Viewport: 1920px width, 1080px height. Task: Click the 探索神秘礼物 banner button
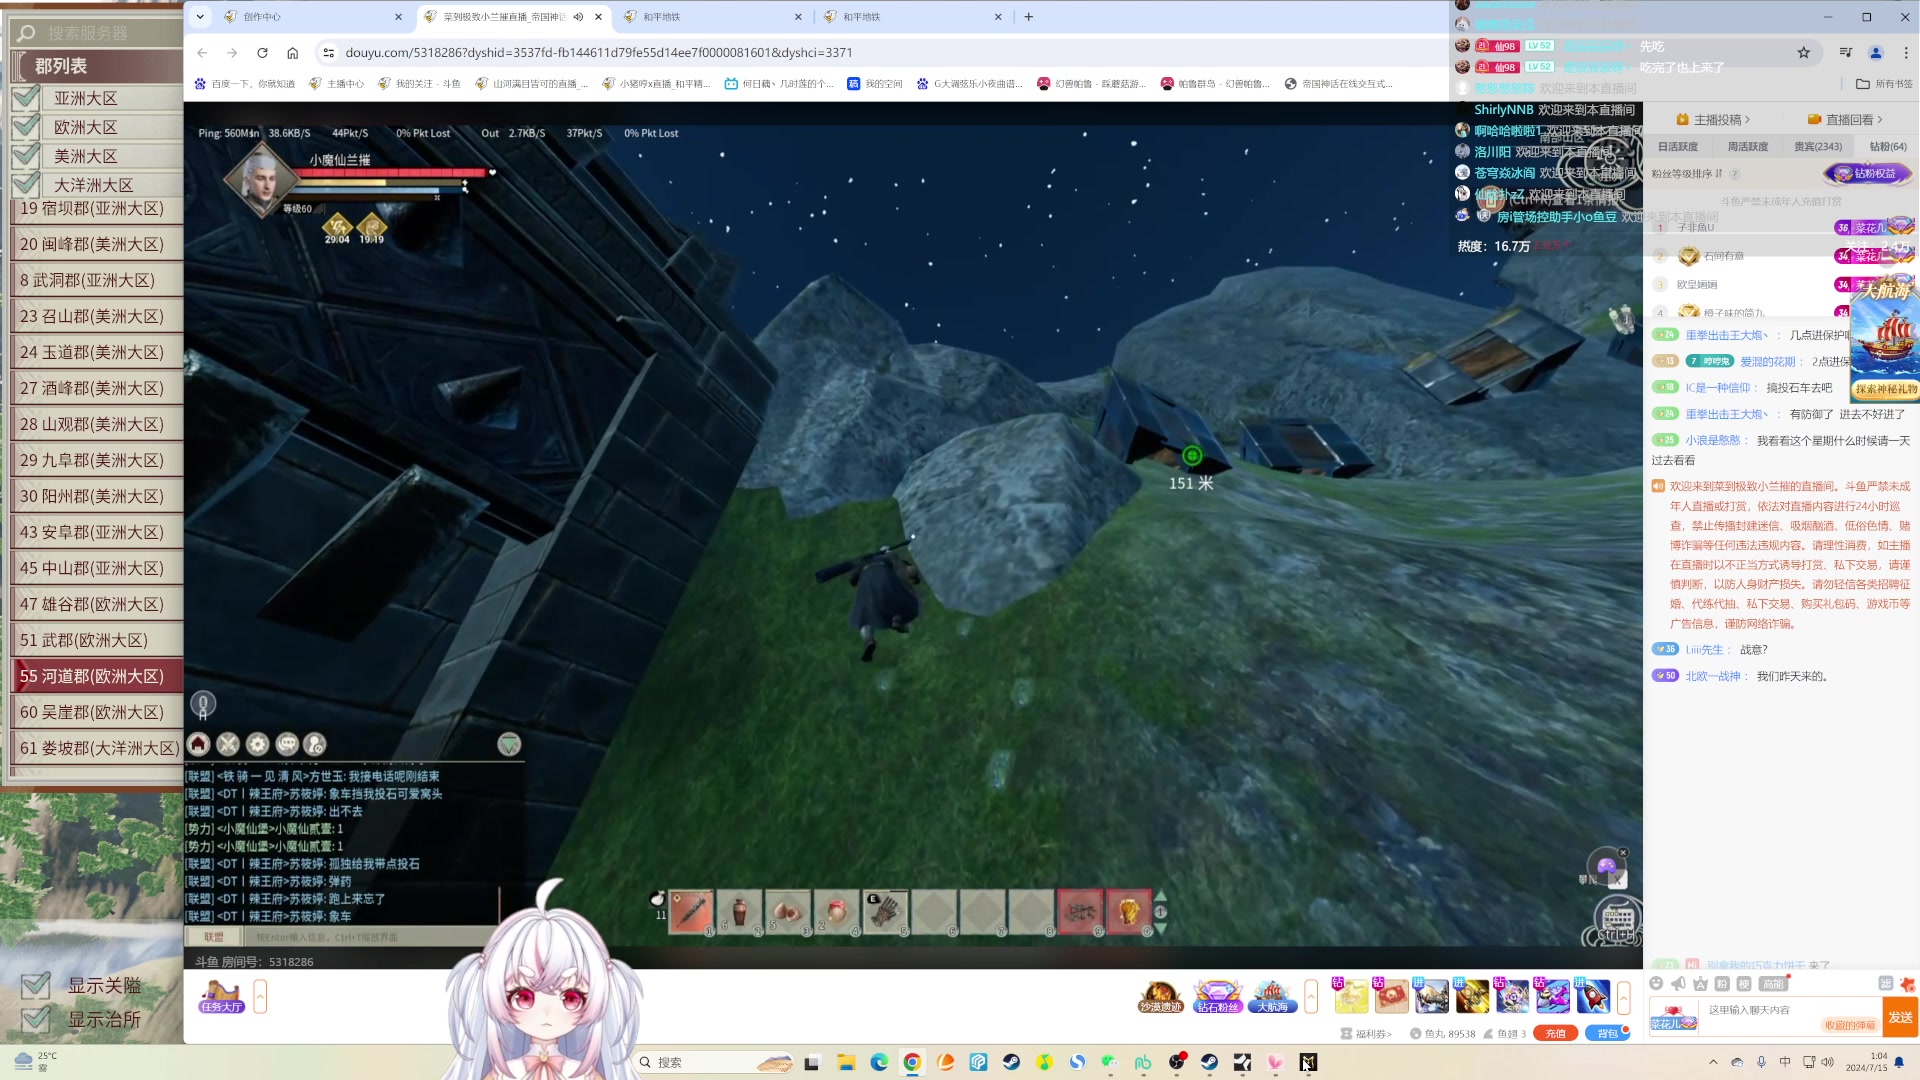[x=1886, y=389]
